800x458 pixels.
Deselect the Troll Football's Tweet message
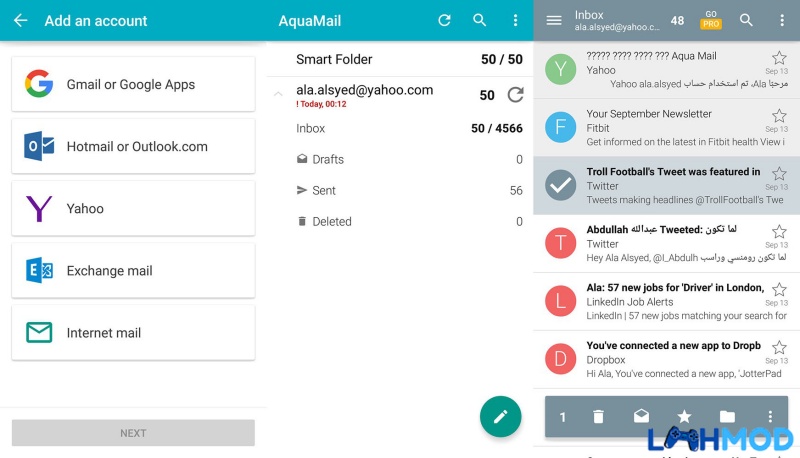click(560, 185)
